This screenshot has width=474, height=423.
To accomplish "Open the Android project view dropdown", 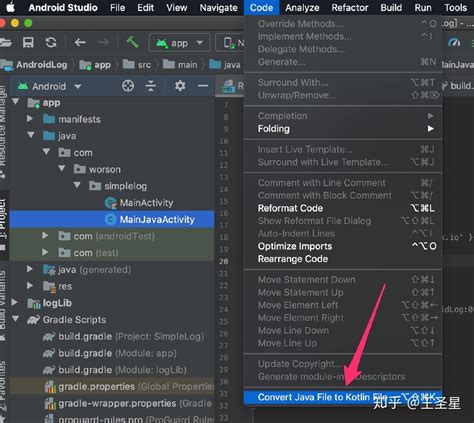I will coord(49,86).
